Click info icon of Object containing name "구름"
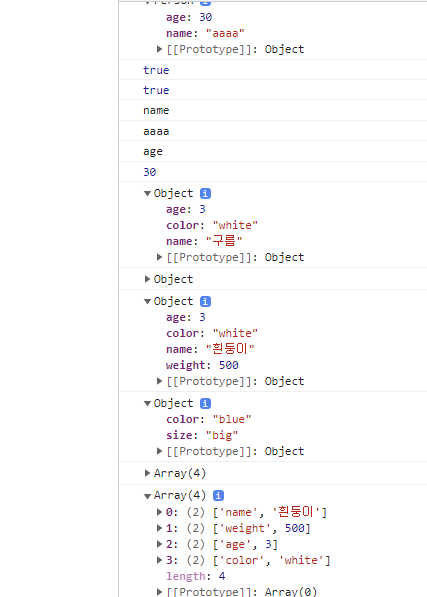 pos(206,193)
